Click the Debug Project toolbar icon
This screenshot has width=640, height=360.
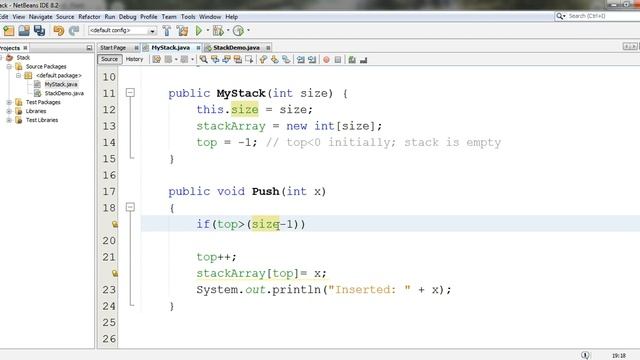218,31
